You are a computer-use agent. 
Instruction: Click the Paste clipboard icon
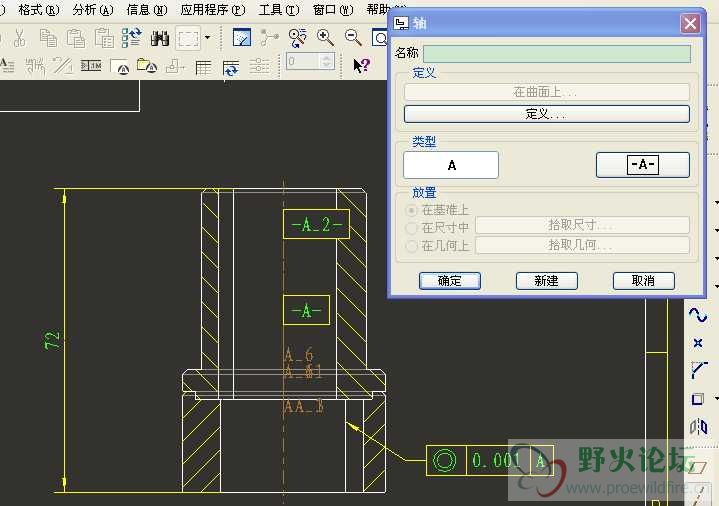(x=76, y=38)
